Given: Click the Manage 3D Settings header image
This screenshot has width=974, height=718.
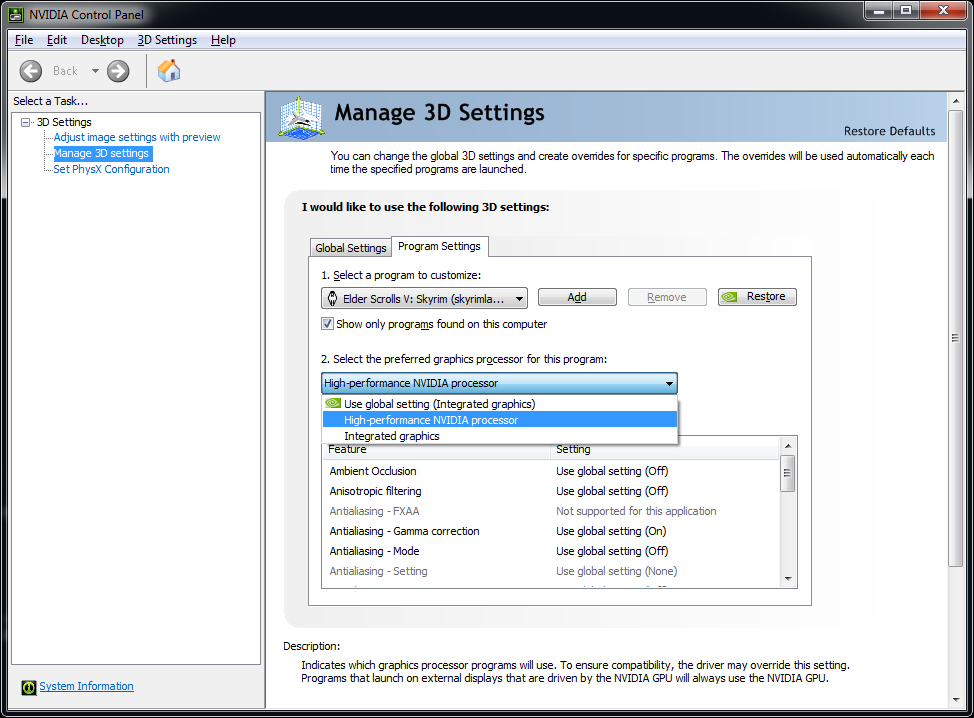Looking at the screenshot, I should coord(301,117).
